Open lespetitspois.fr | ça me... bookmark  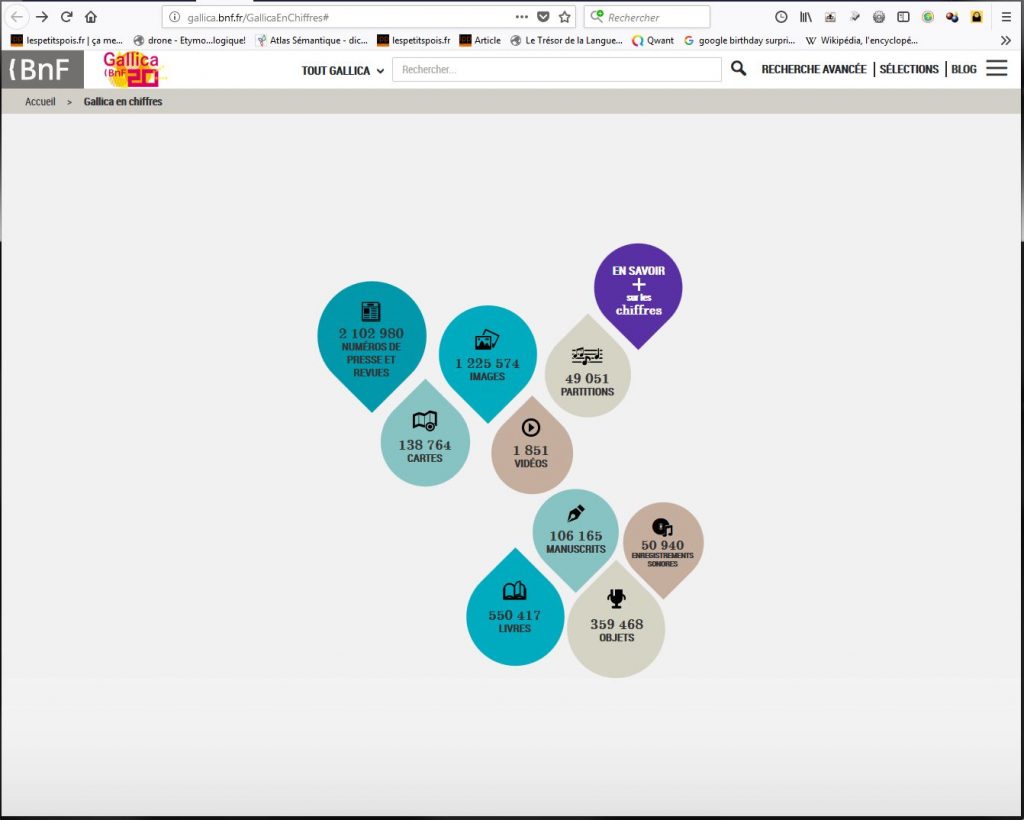point(67,40)
